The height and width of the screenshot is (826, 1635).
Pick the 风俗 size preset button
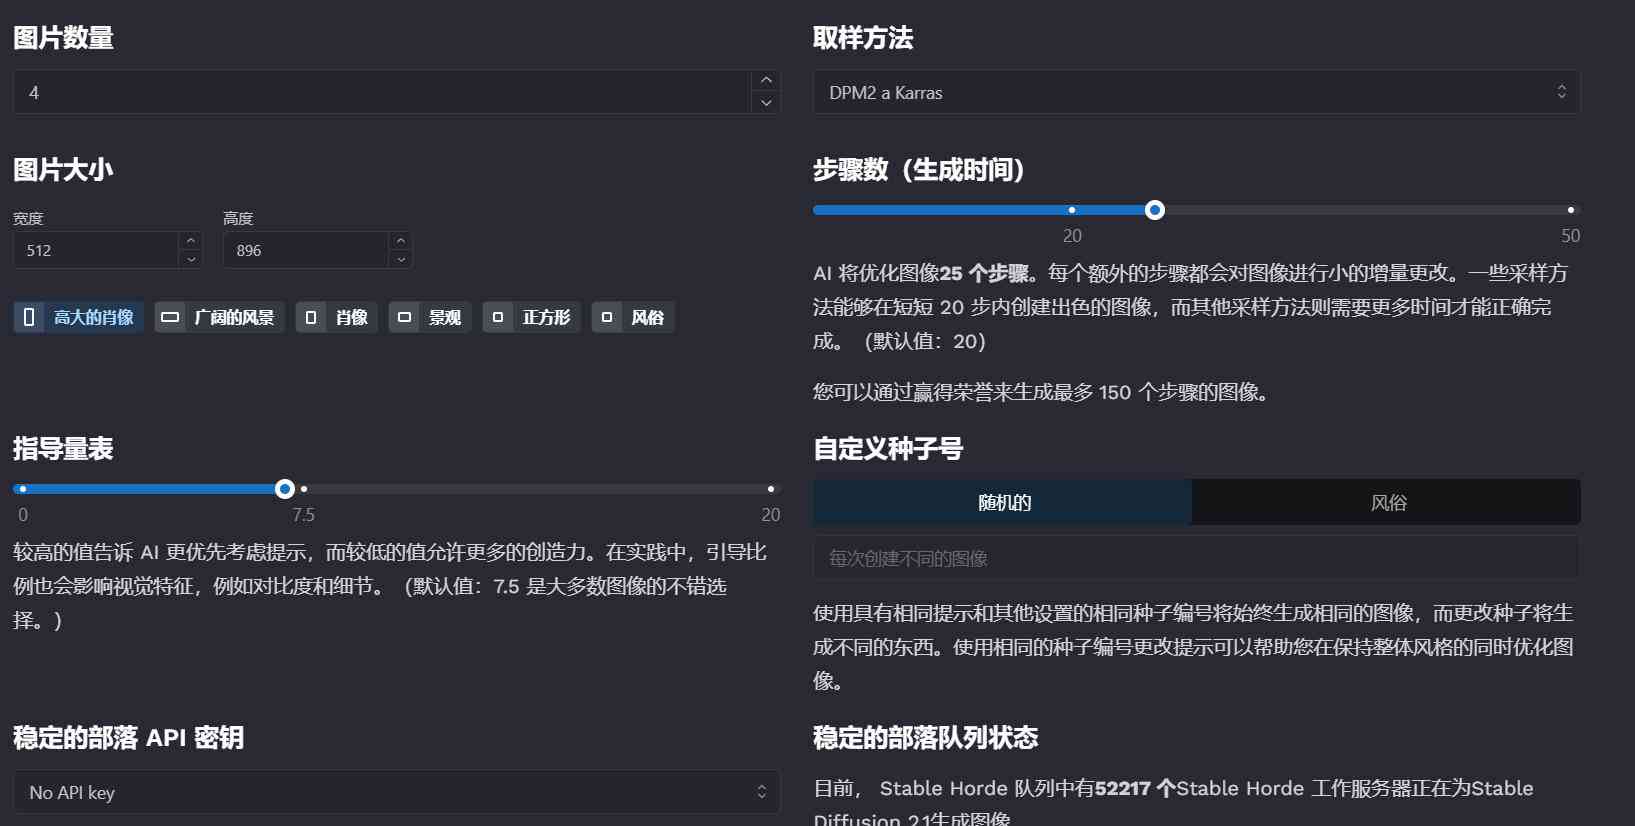[633, 317]
